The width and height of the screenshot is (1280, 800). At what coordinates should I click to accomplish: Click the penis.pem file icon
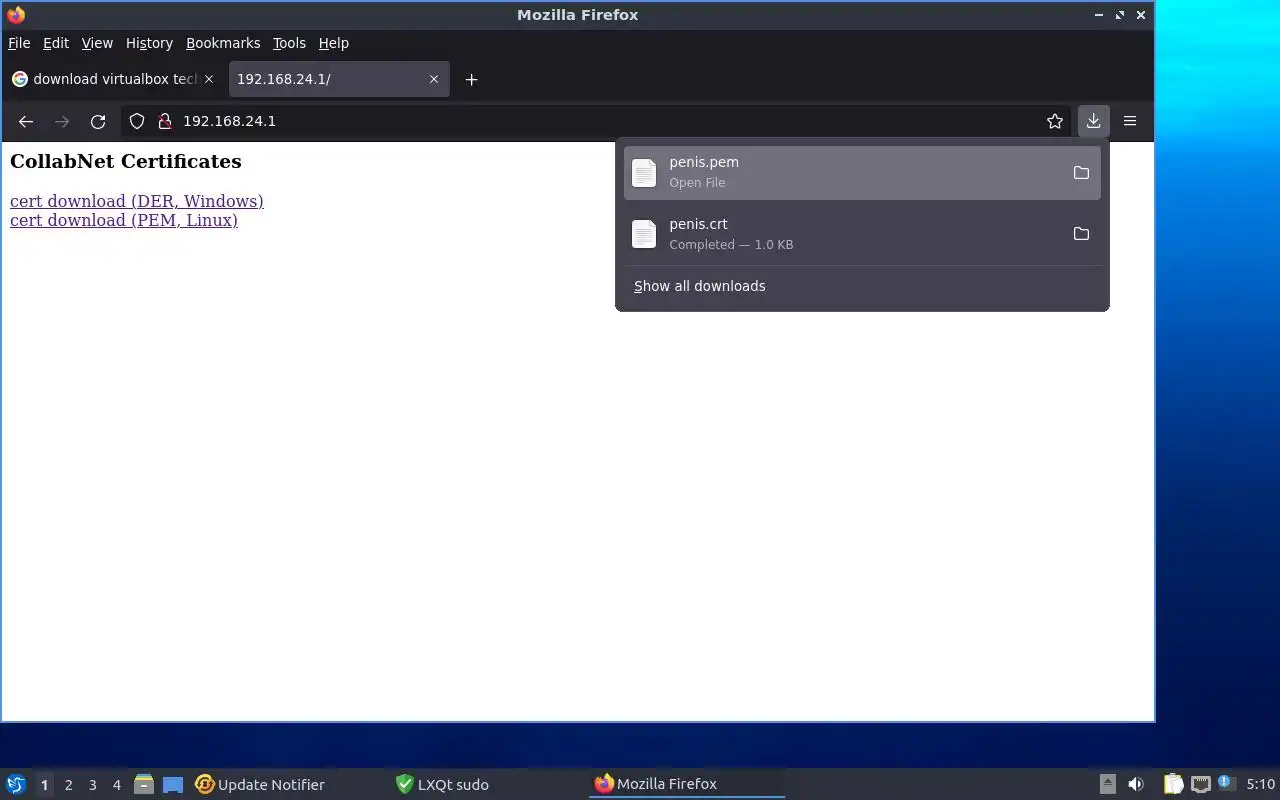[x=644, y=173]
